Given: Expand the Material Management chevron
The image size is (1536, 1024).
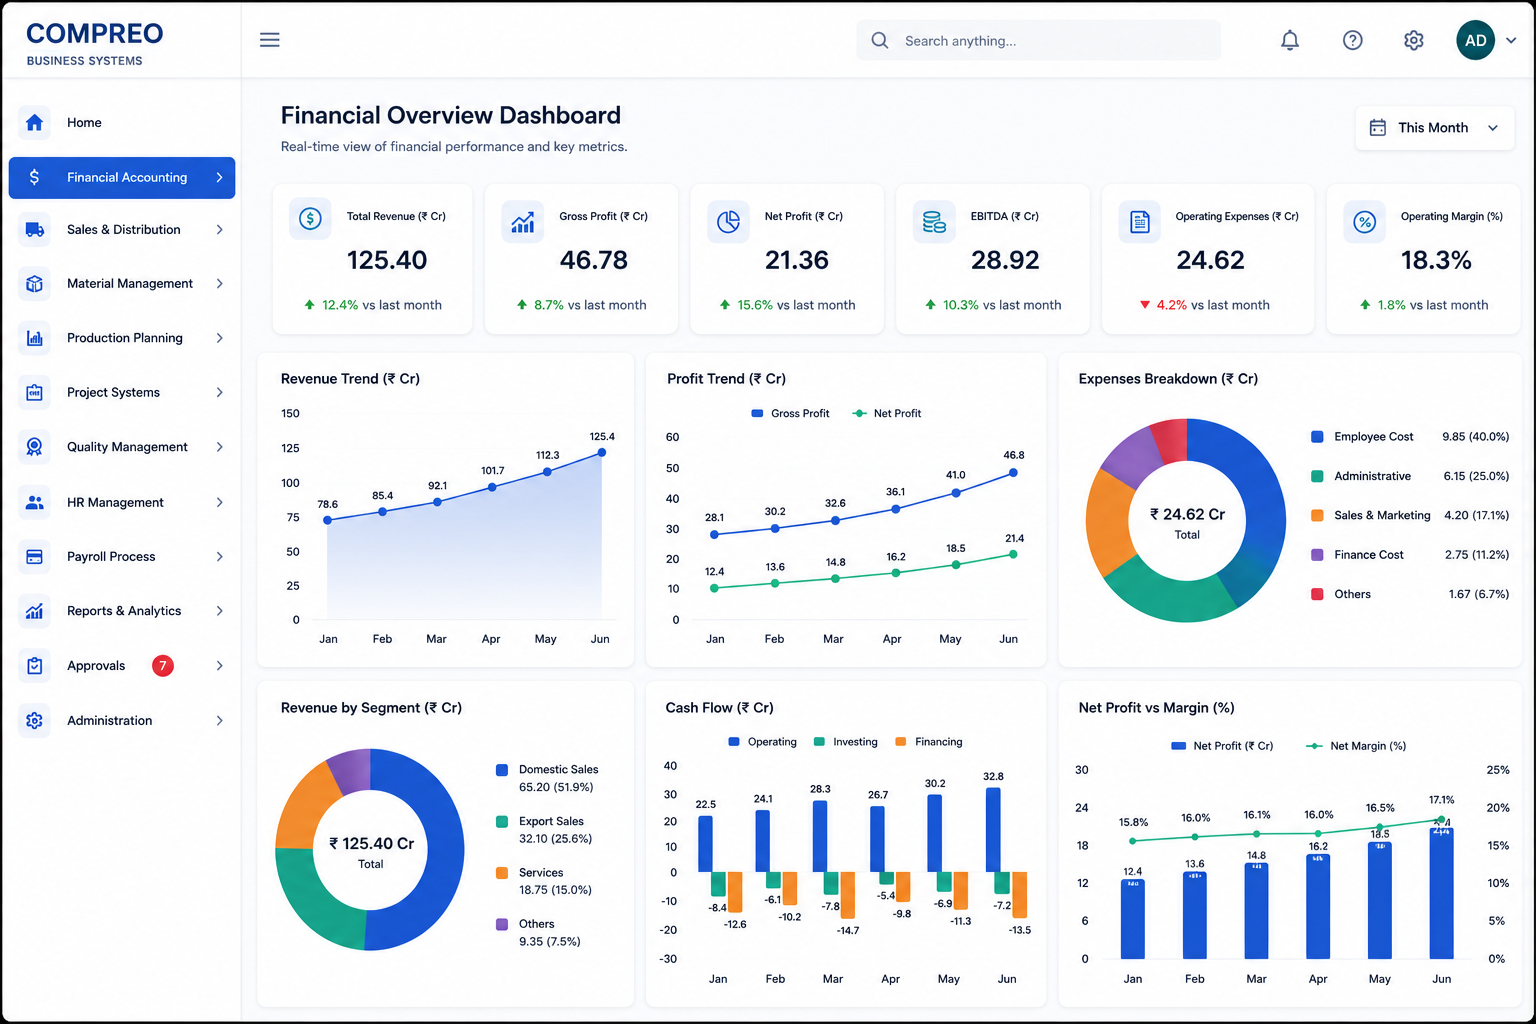Looking at the screenshot, I should 219,283.
